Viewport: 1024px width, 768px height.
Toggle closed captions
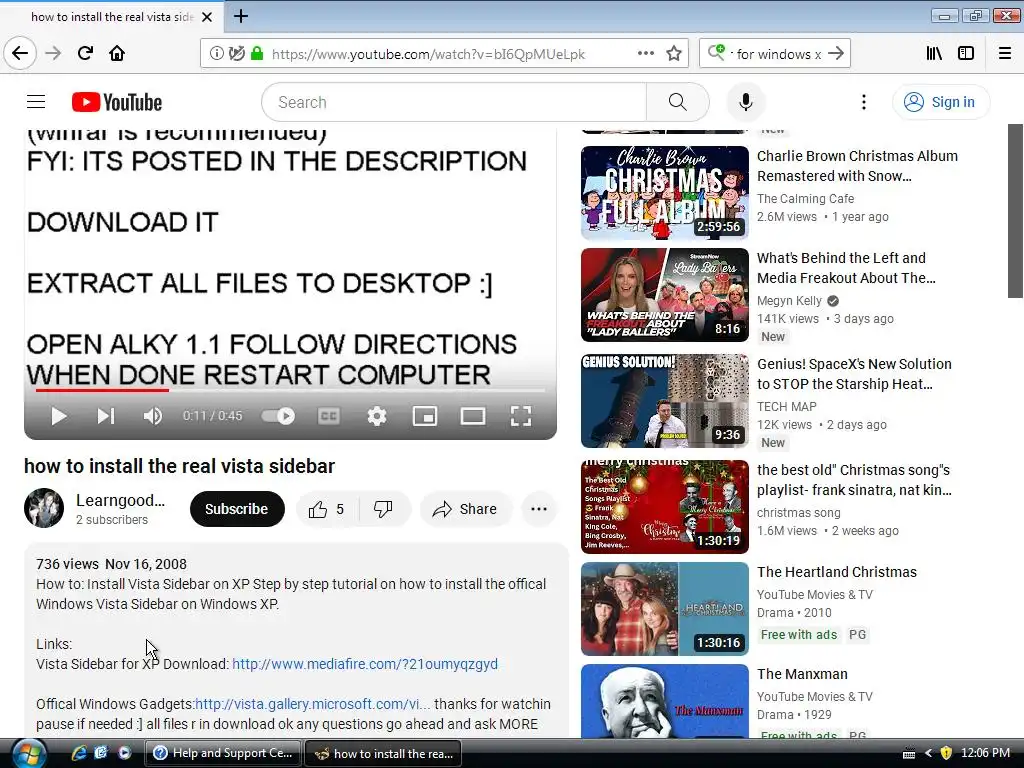point(328,416)
